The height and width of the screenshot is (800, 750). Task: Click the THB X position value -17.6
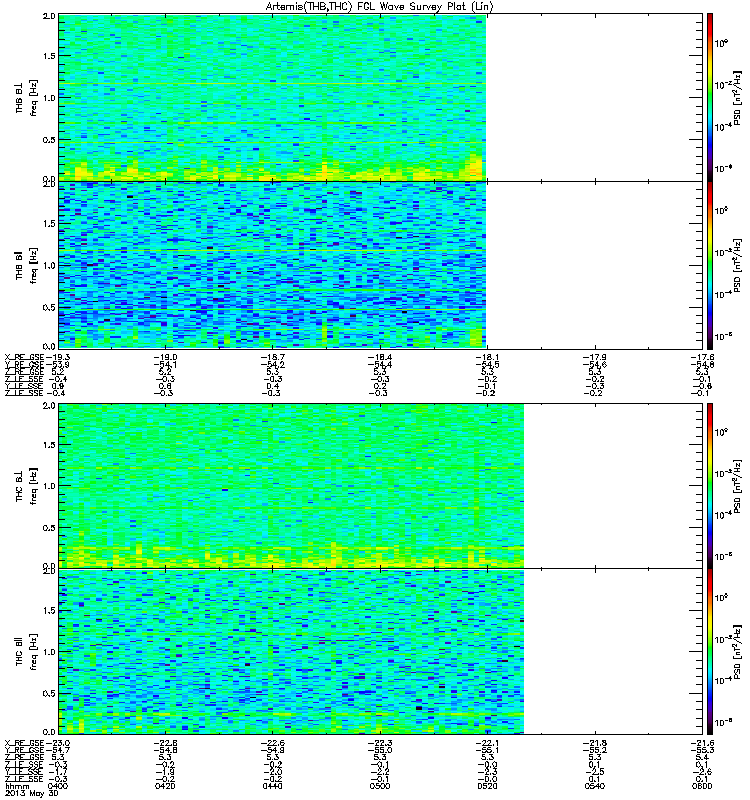703,357
